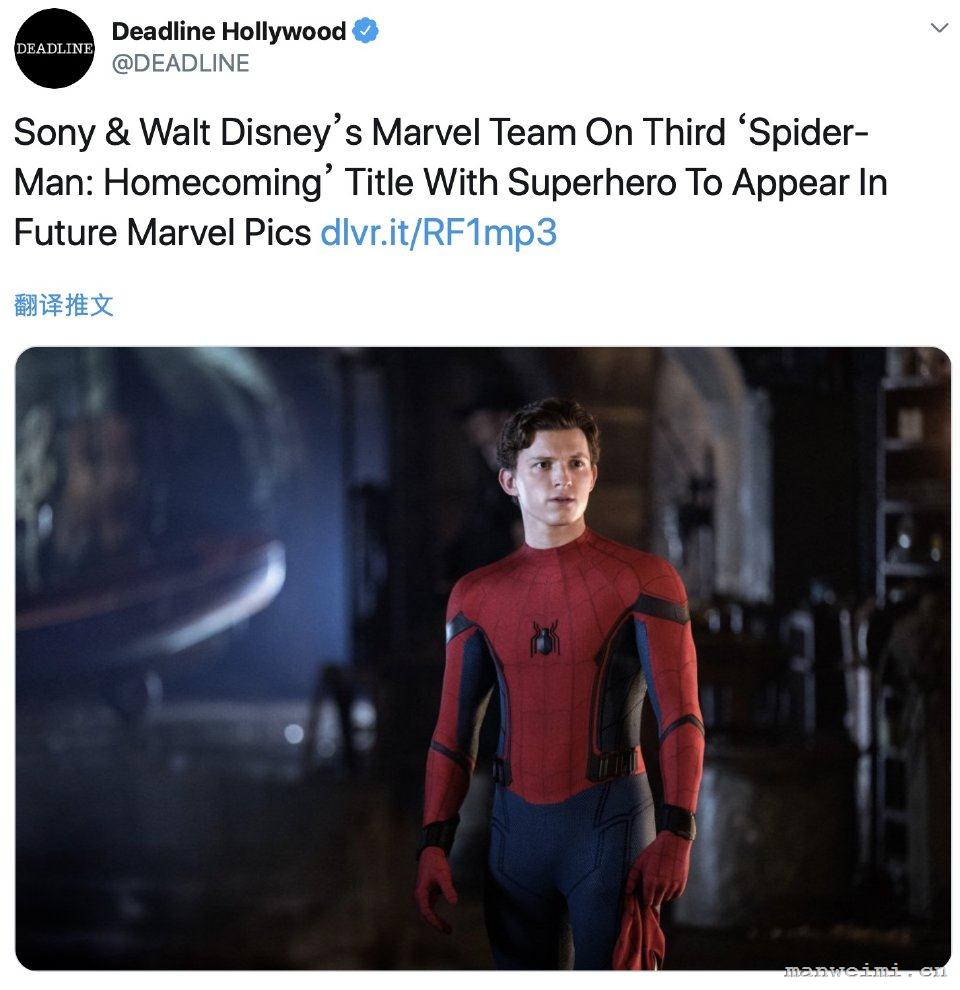Click the 'Sony & Walt Disney's' text
960x990 pixels.
coord(188,133)
